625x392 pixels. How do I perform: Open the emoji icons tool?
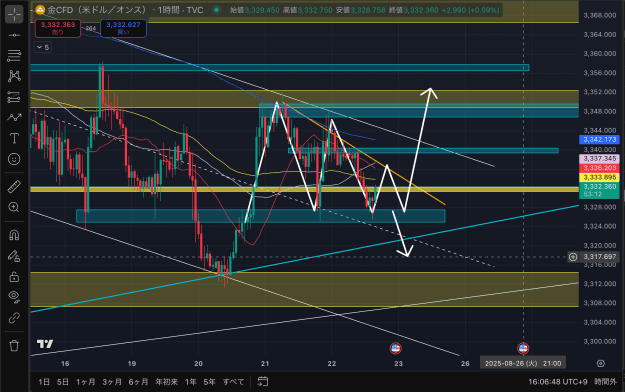(14, 159)
